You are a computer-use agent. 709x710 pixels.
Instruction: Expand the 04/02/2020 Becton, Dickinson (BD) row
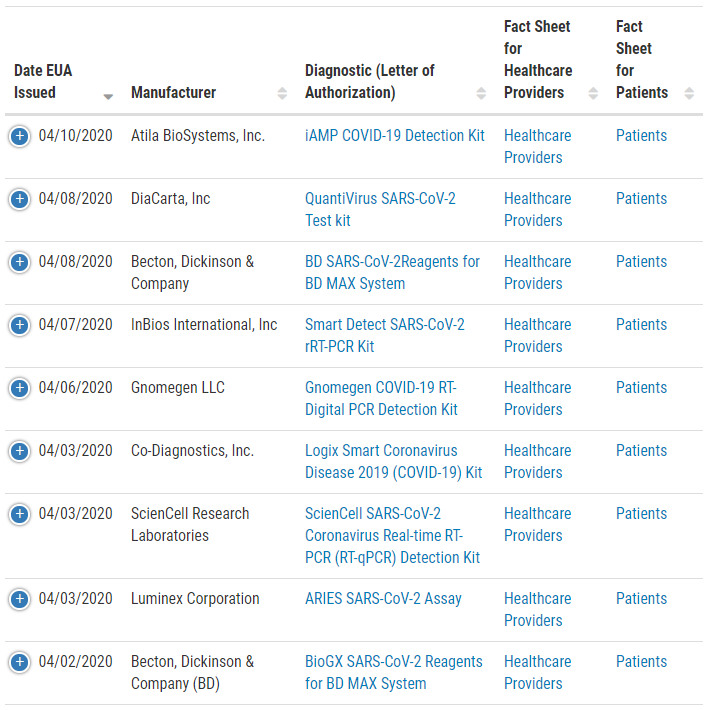pyautogui.click(x=19, y=662)
